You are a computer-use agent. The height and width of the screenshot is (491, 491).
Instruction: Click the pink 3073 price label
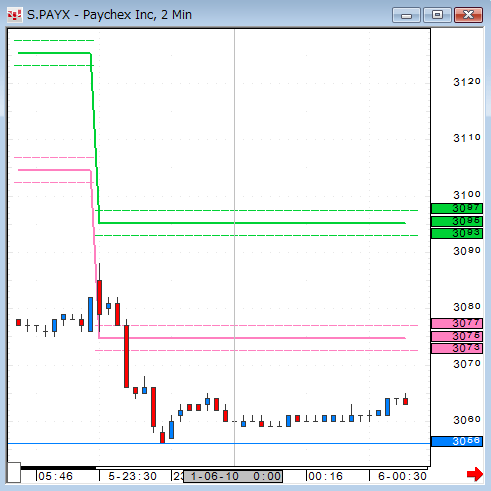pos(457,349)
